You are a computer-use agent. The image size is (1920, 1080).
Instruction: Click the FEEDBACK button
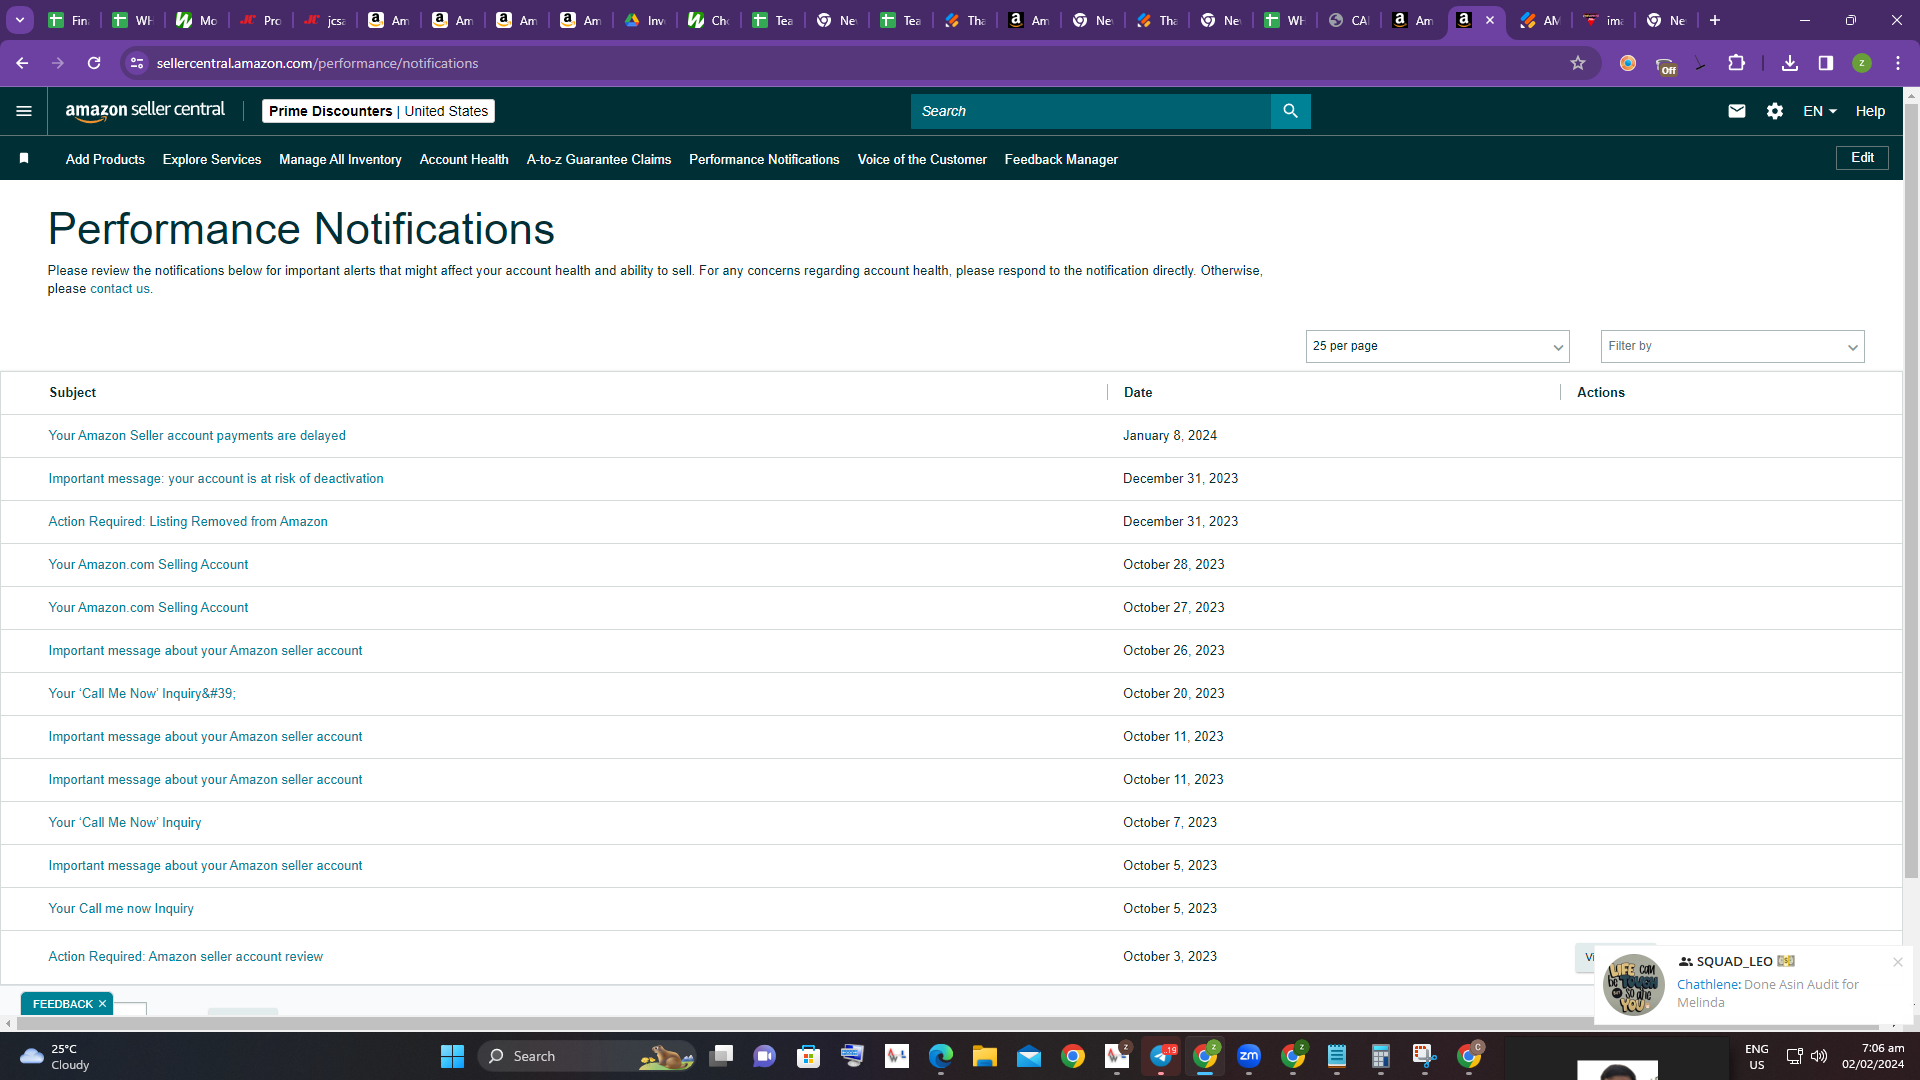(62, 1004)
